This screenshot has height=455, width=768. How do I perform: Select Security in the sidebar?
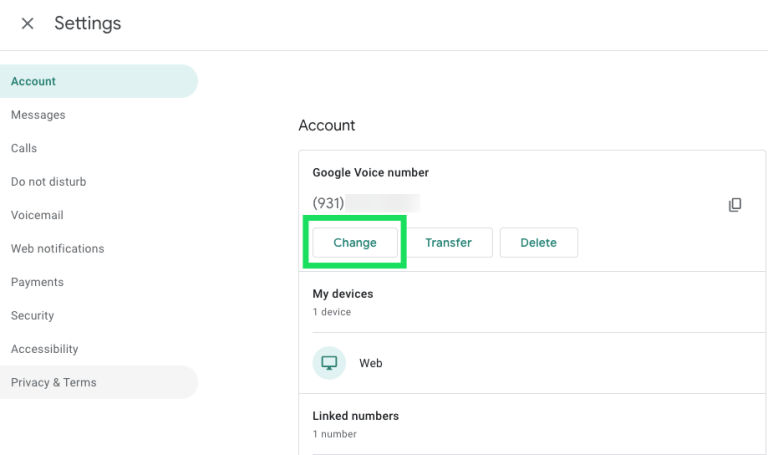pyautogui.click(x=99, y=315)
